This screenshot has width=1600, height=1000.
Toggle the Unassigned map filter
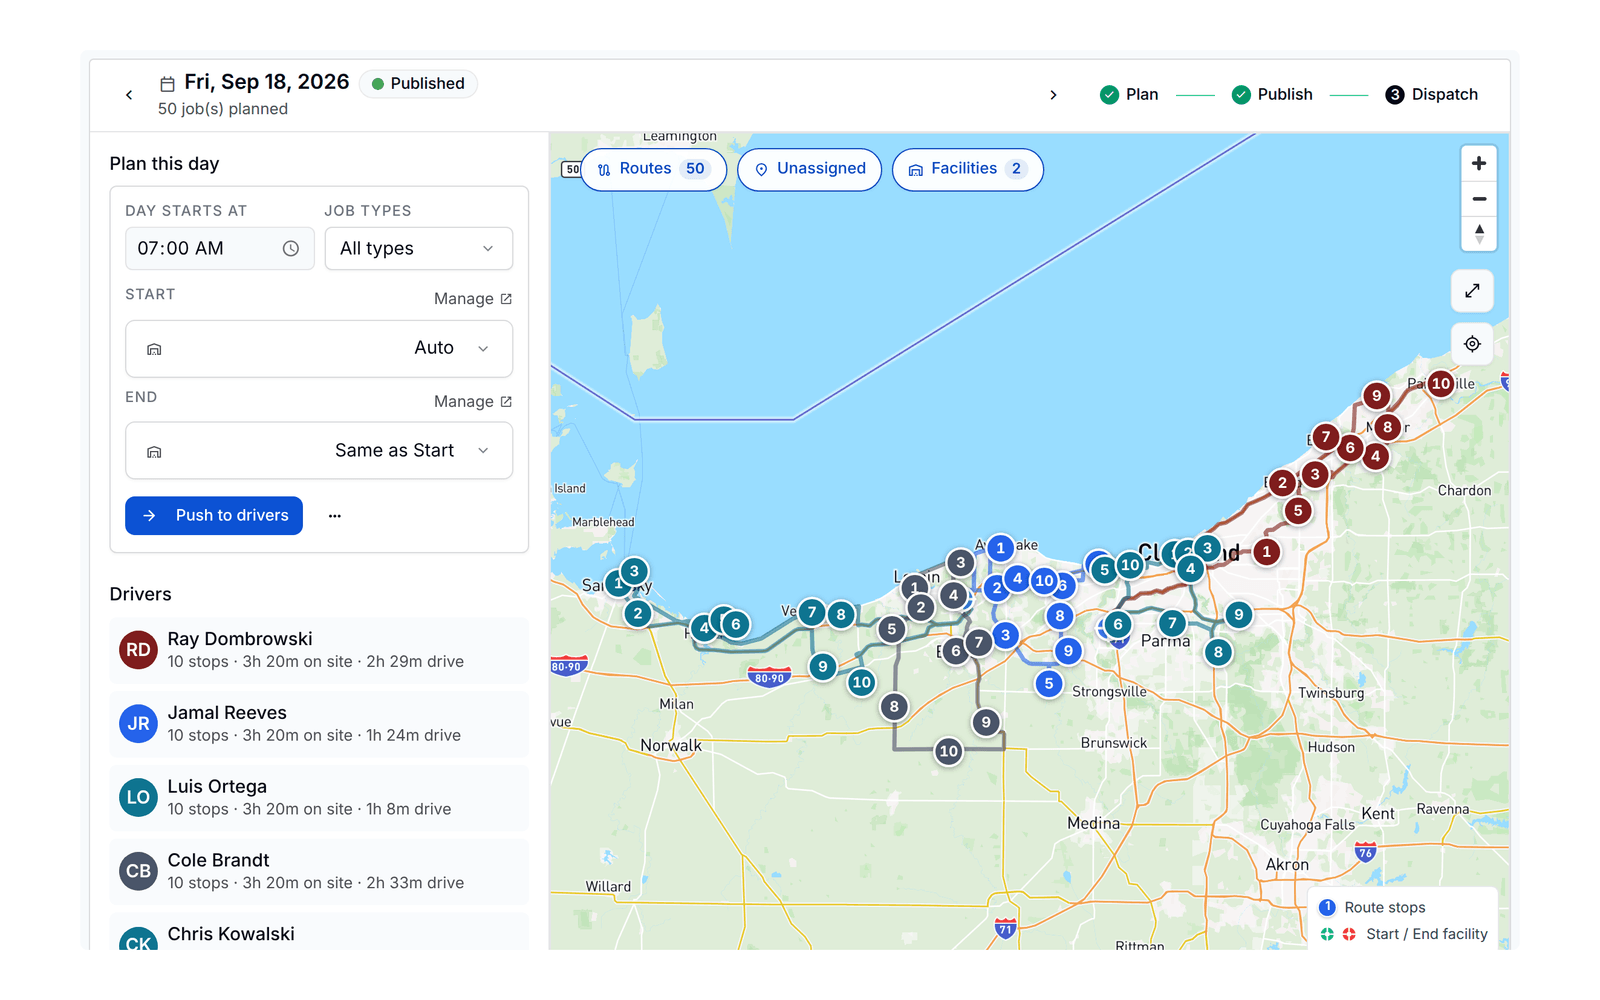click(x=810, y=169)
